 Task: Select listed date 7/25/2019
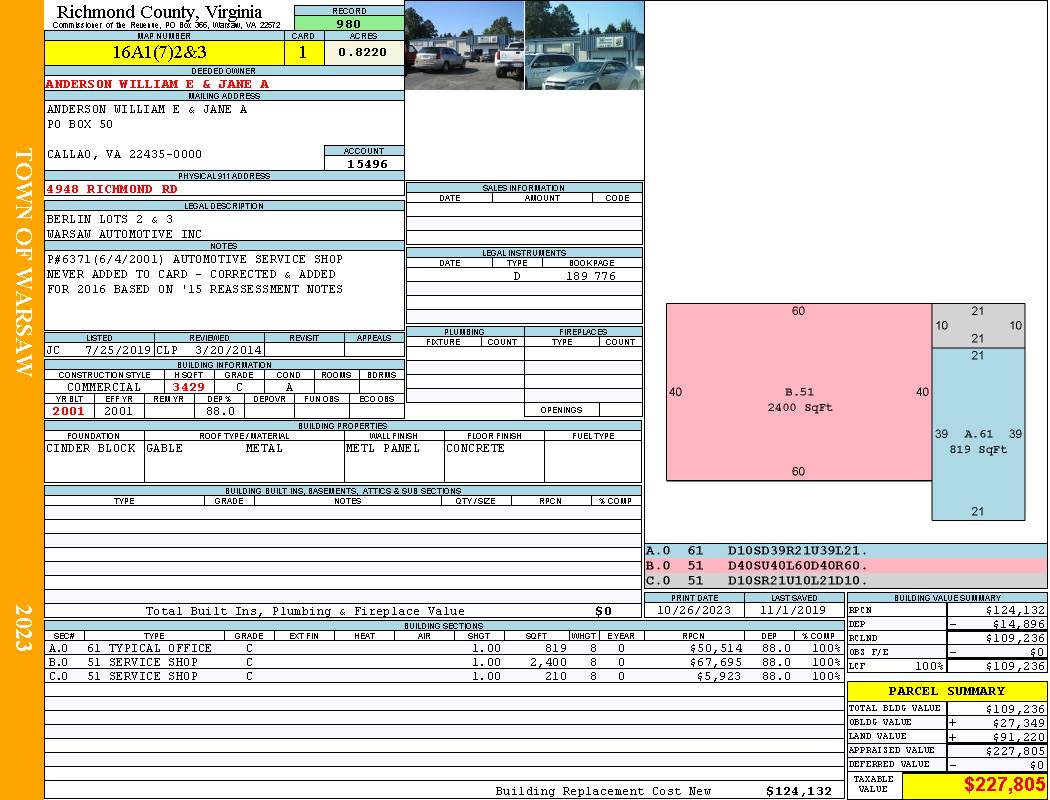pos(118,349)
